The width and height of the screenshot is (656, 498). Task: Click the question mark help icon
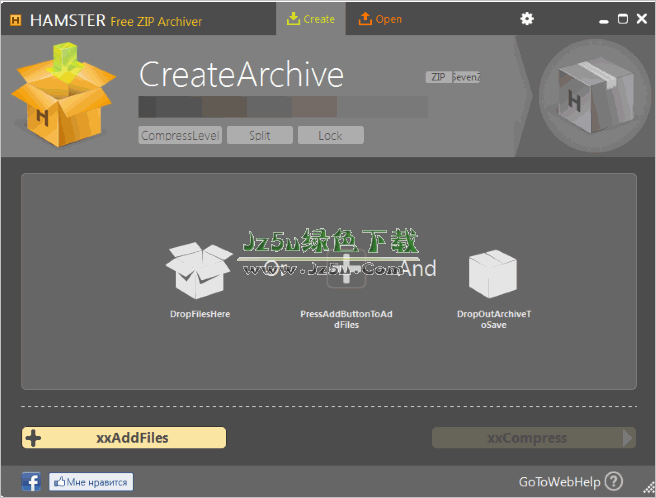614,481
